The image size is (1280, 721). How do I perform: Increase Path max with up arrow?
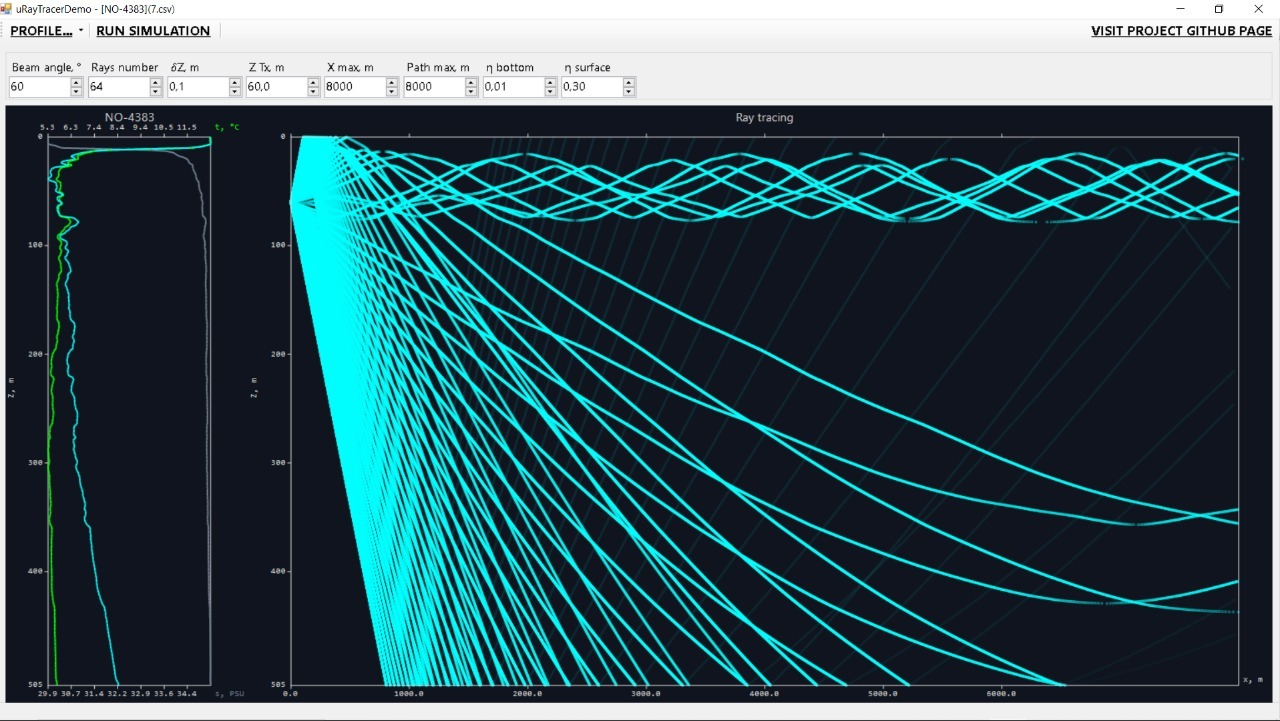point(472,83)
